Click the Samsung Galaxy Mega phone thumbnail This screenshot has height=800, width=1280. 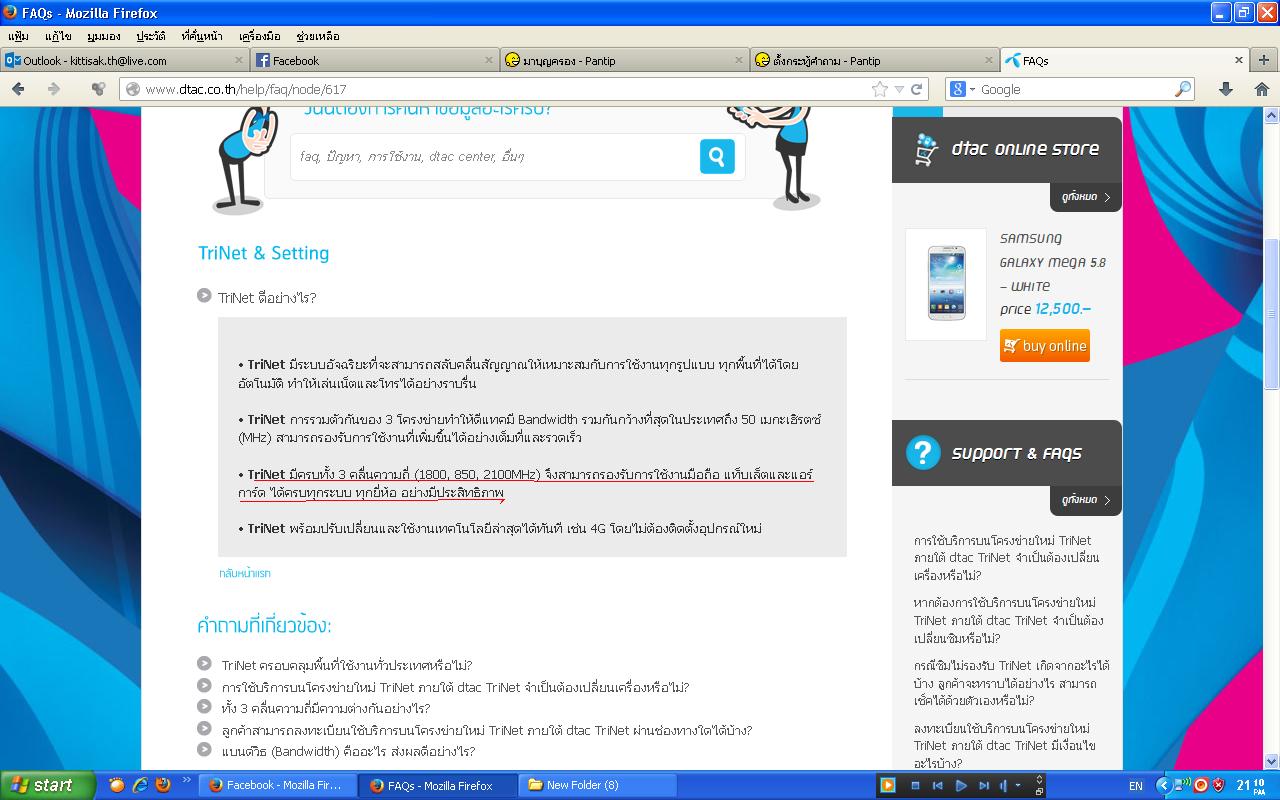pos(946,284)
